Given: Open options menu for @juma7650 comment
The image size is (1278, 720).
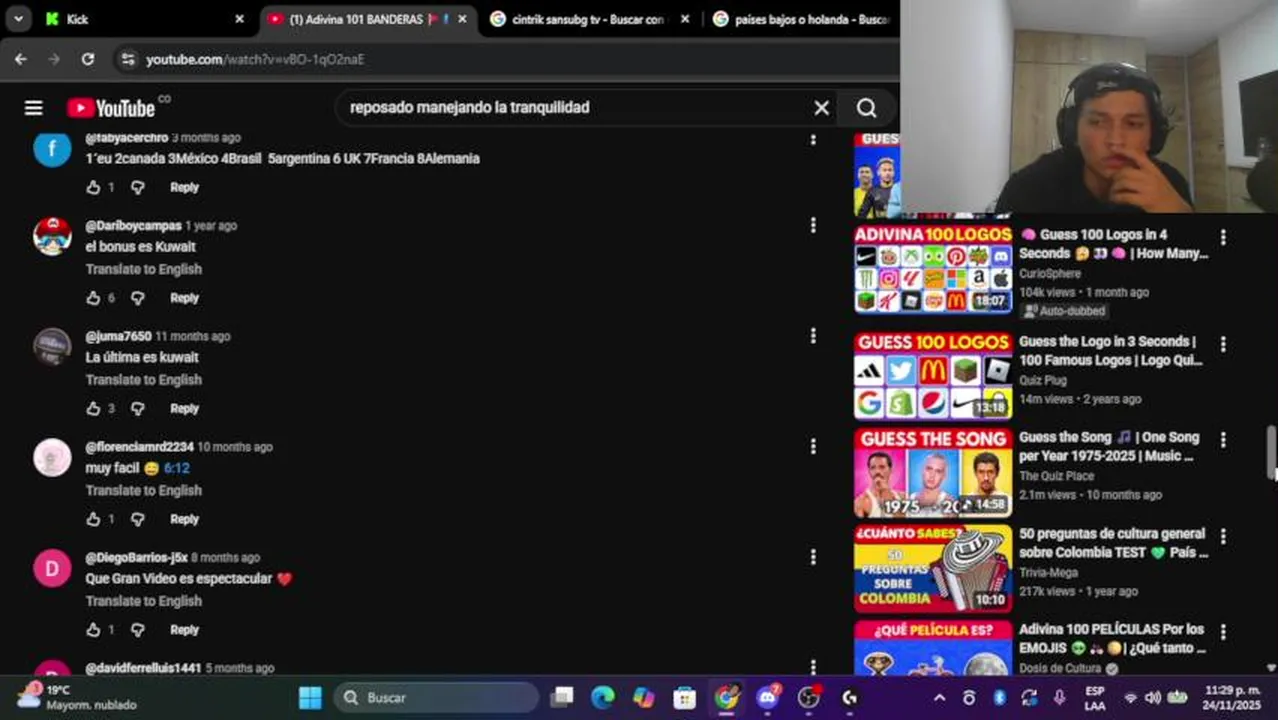Looking at the screenshot, I should point(813,336).
